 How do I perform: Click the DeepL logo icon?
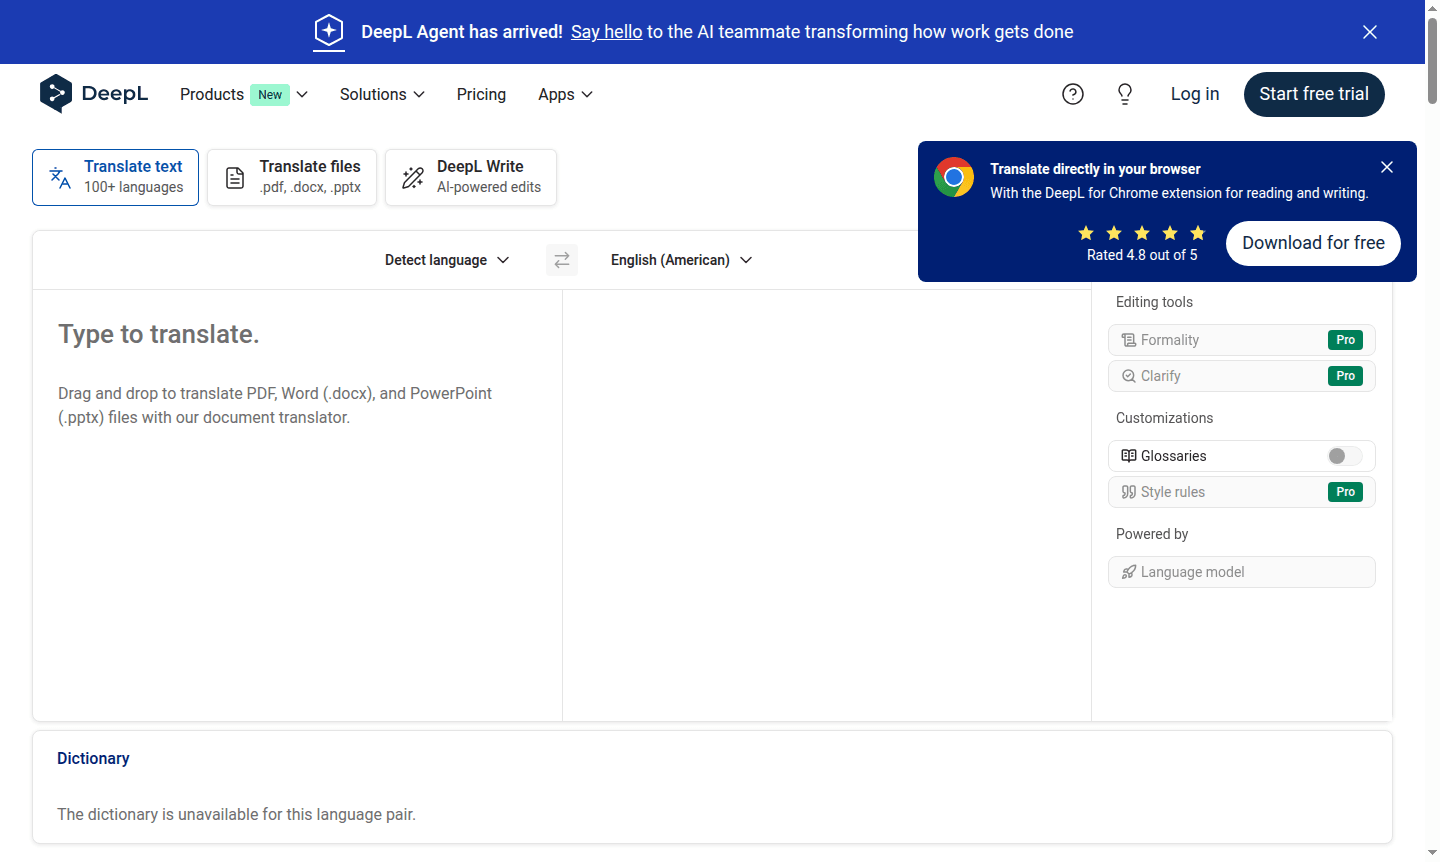(56, 94)
